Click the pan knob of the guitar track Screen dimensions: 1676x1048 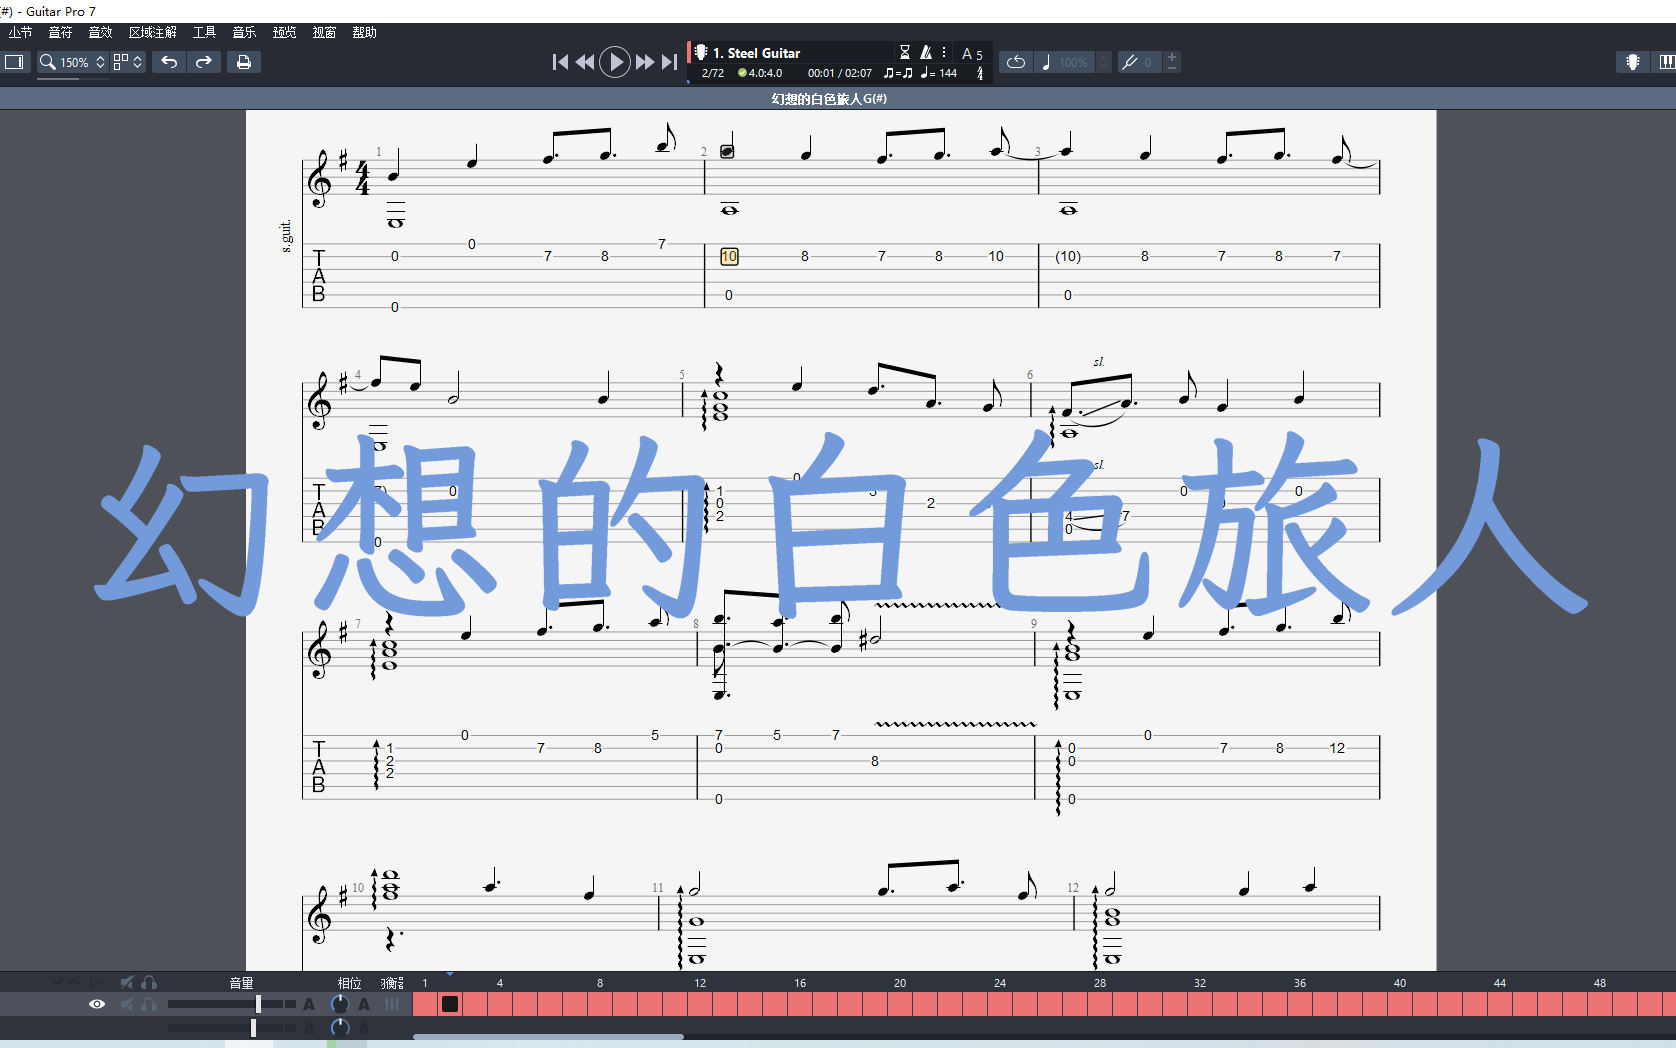coord(340,1004)
